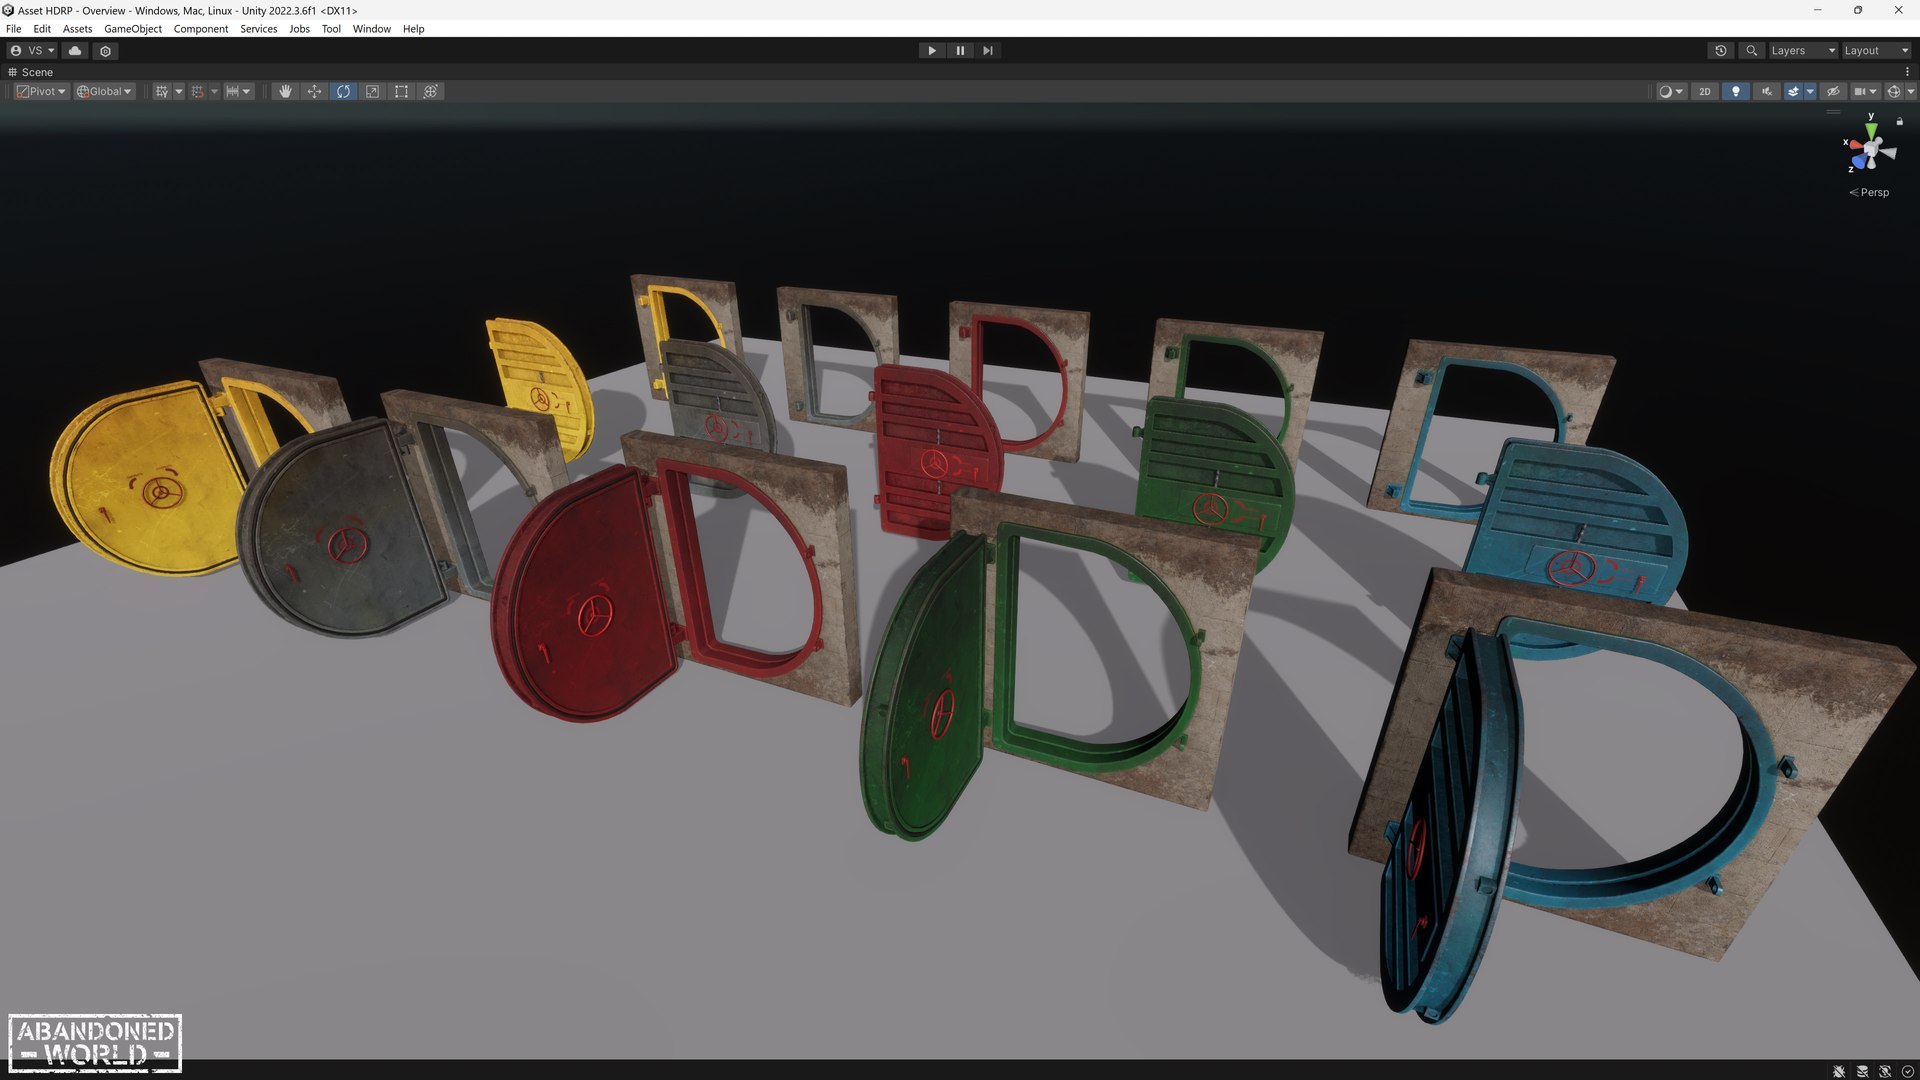This screenshot has width=1920, height=1080.
Task: Select the Hand view tool
Action: point(285,91)
